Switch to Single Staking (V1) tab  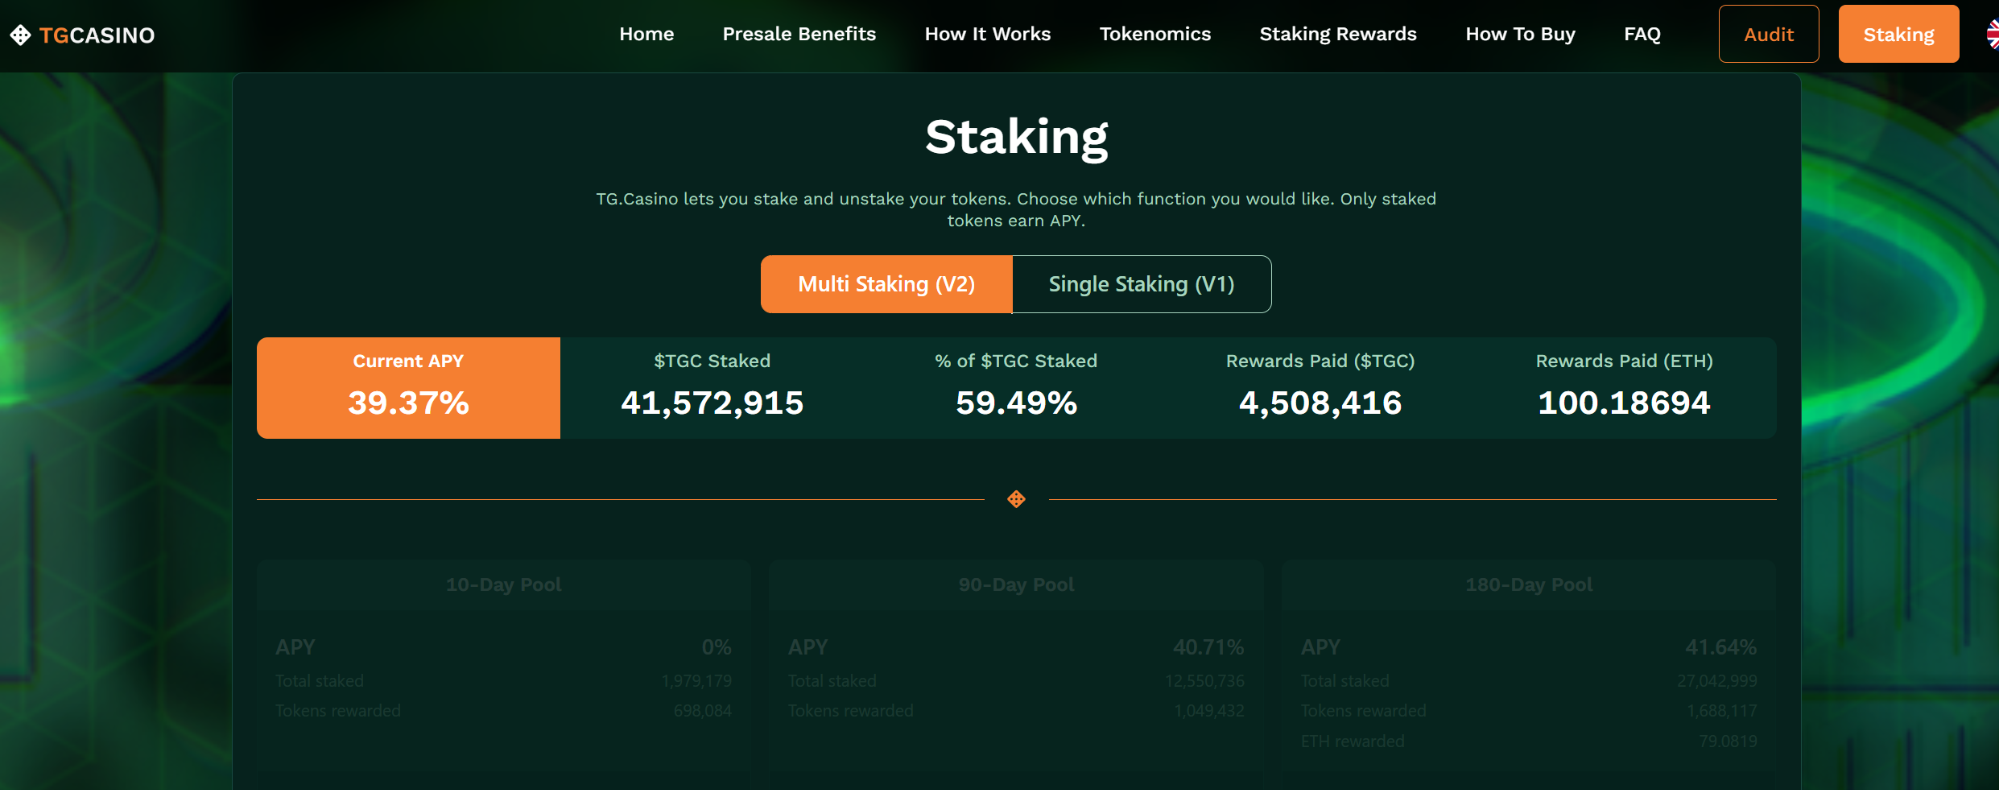[1141, 284]
